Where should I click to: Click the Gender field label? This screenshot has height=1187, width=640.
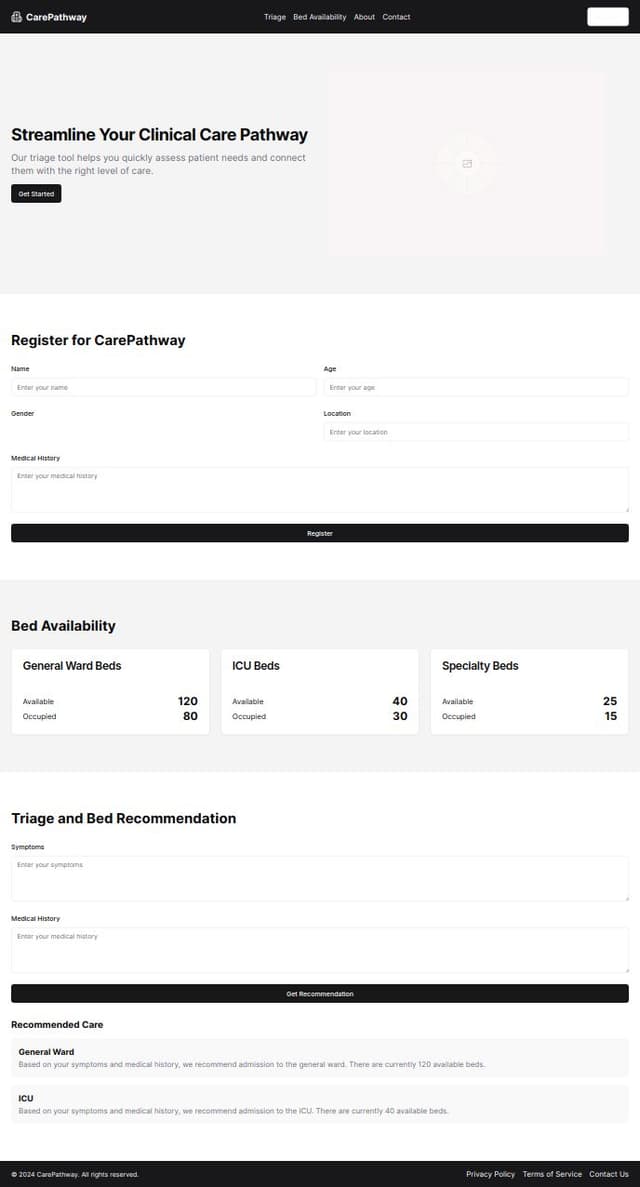23,413
